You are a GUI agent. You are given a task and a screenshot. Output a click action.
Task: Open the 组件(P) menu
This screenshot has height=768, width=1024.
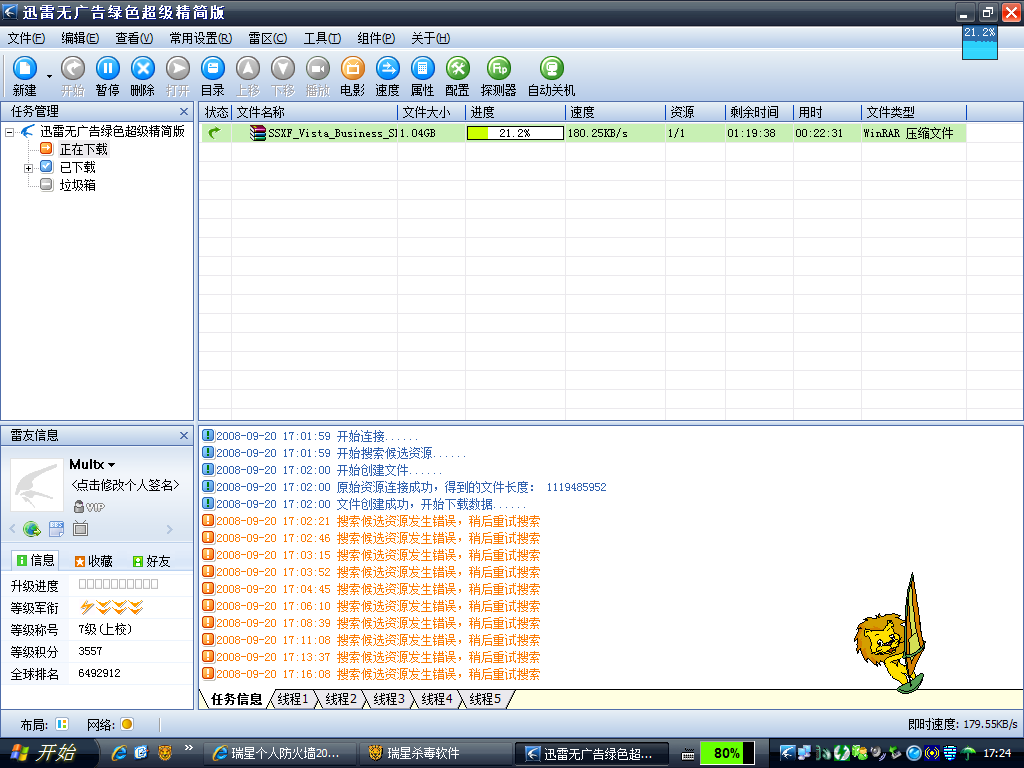point(376,39)
